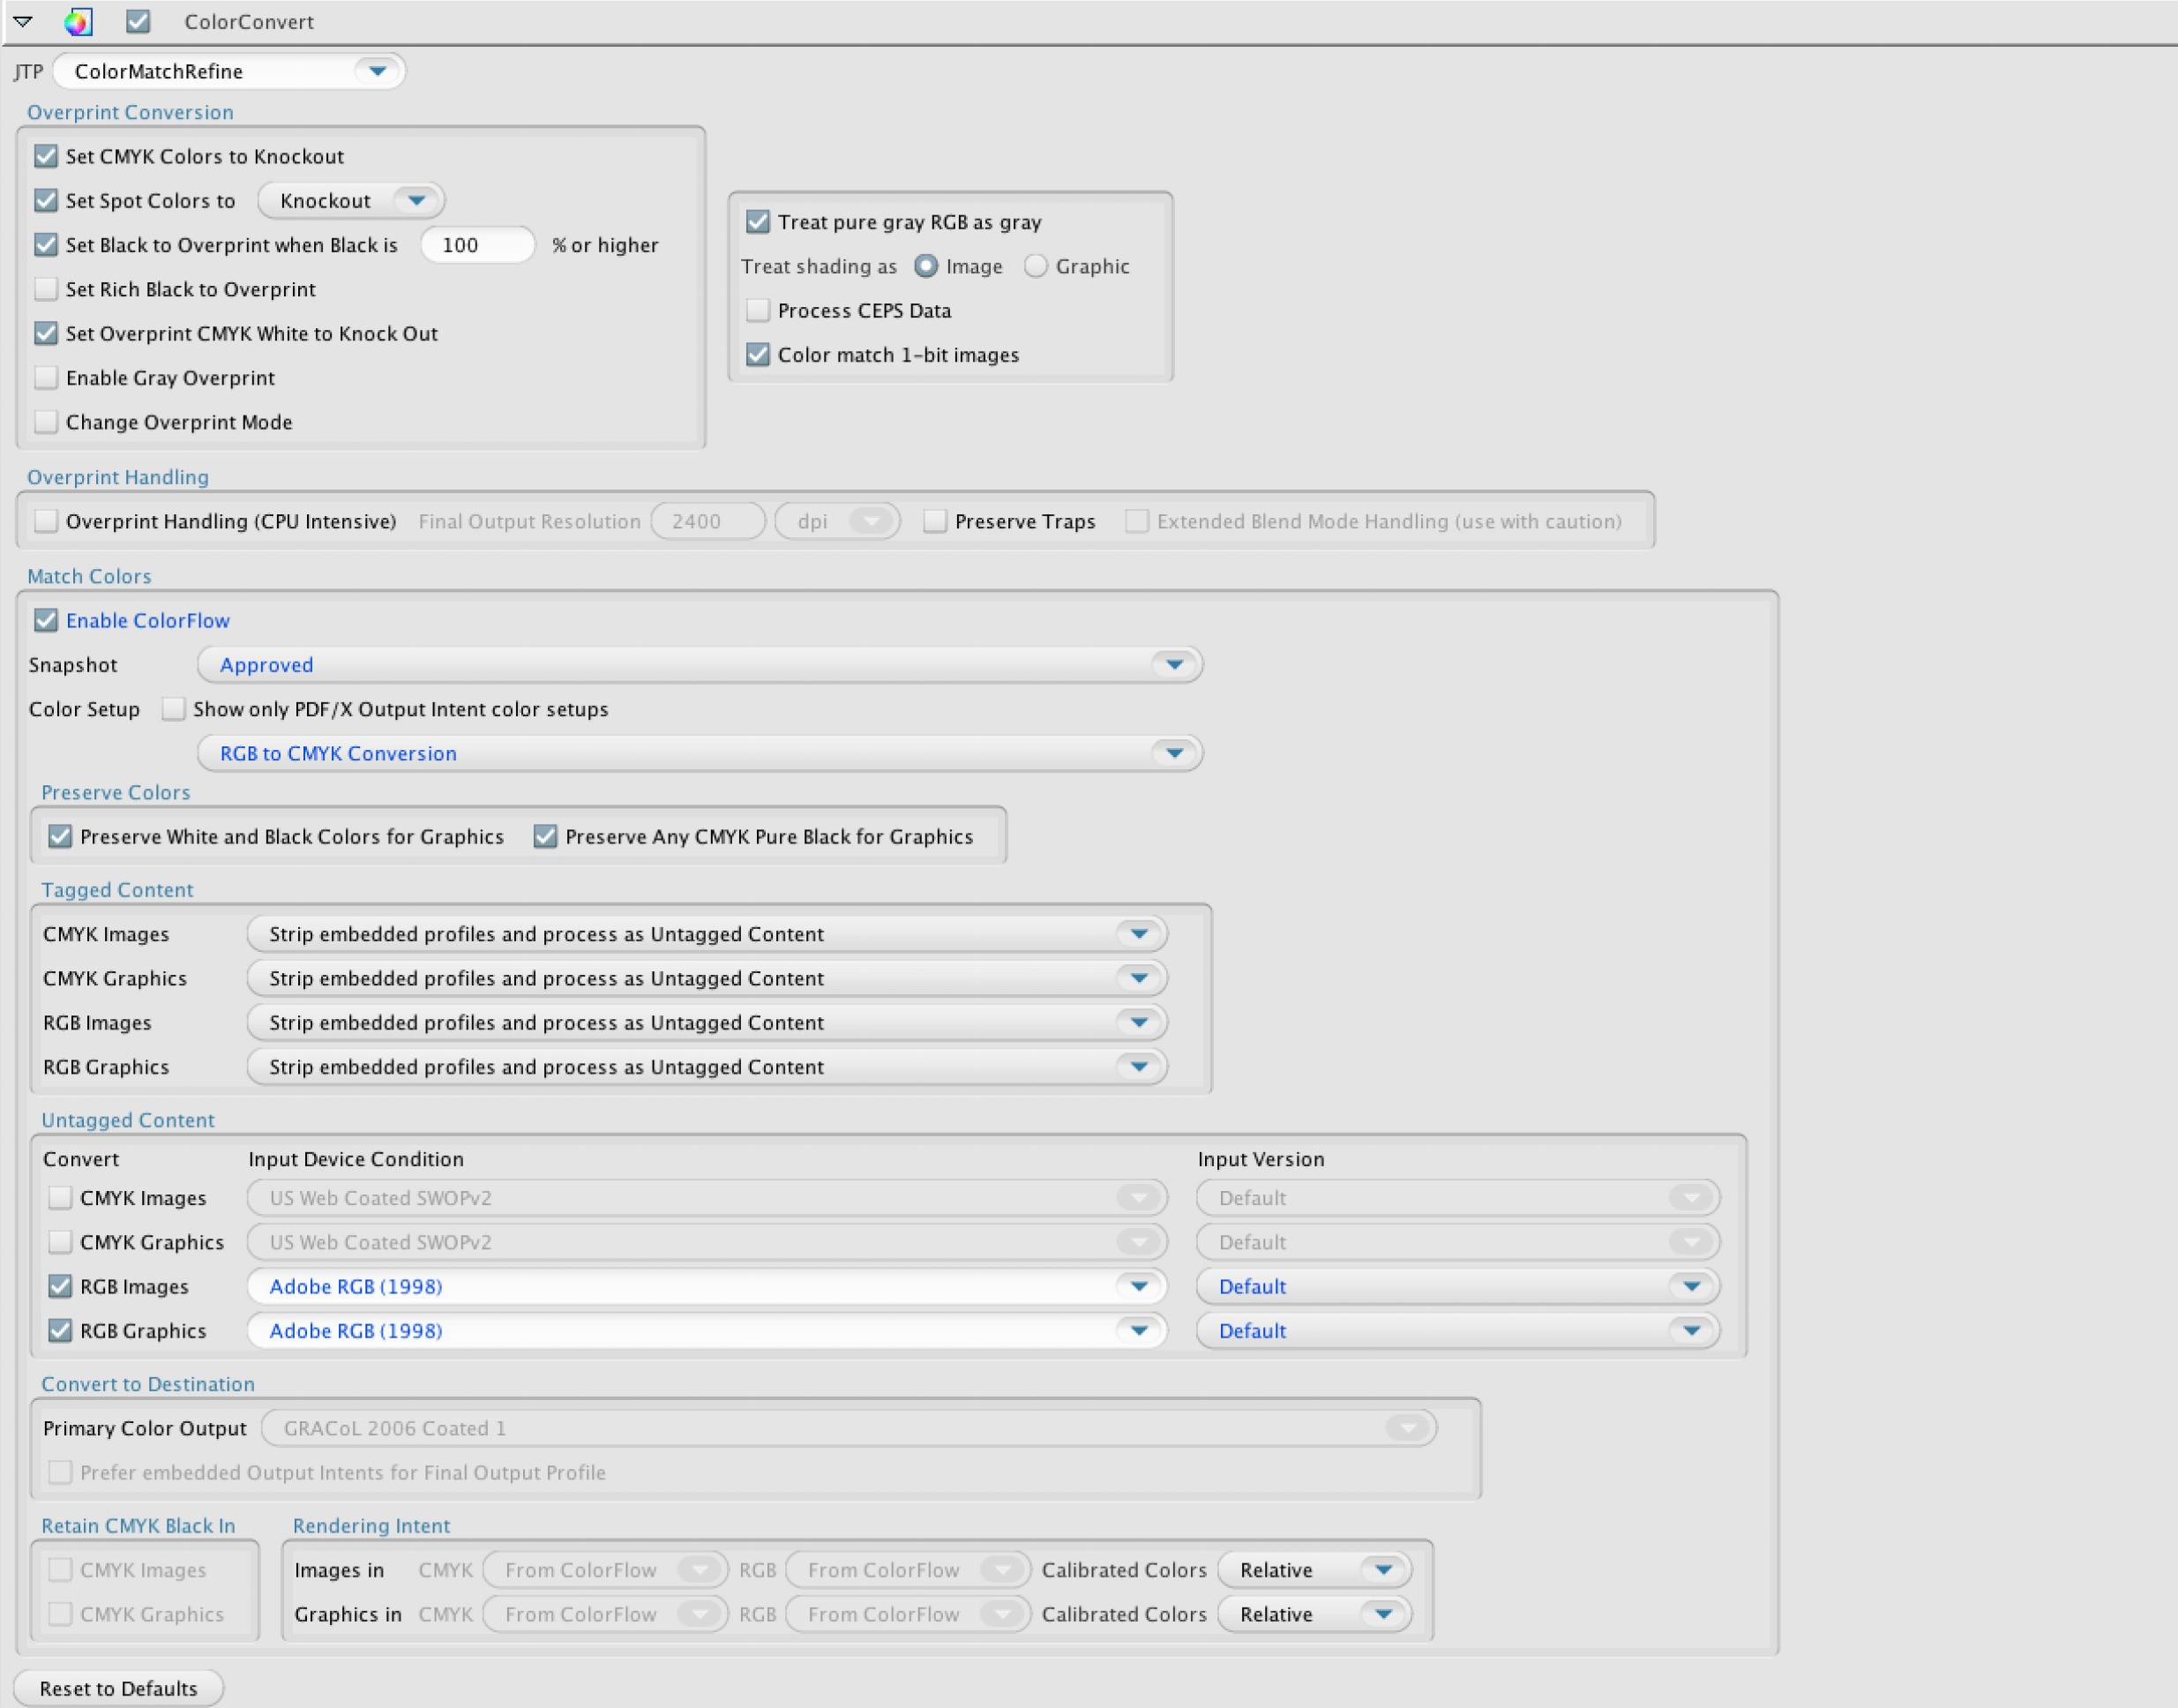This screenshot has height=1708, width=2178.
Task: Toggle Set Black to Overprint checkbox
Action: [x=46, y=244]
